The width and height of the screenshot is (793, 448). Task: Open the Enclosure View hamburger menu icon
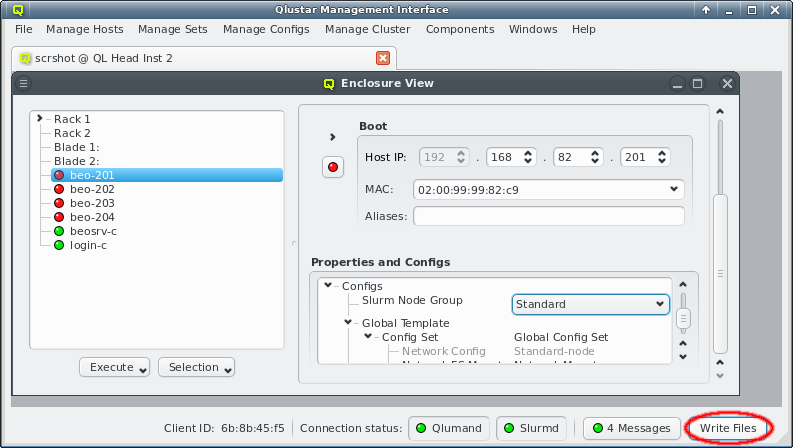click(x=23, y=83)
